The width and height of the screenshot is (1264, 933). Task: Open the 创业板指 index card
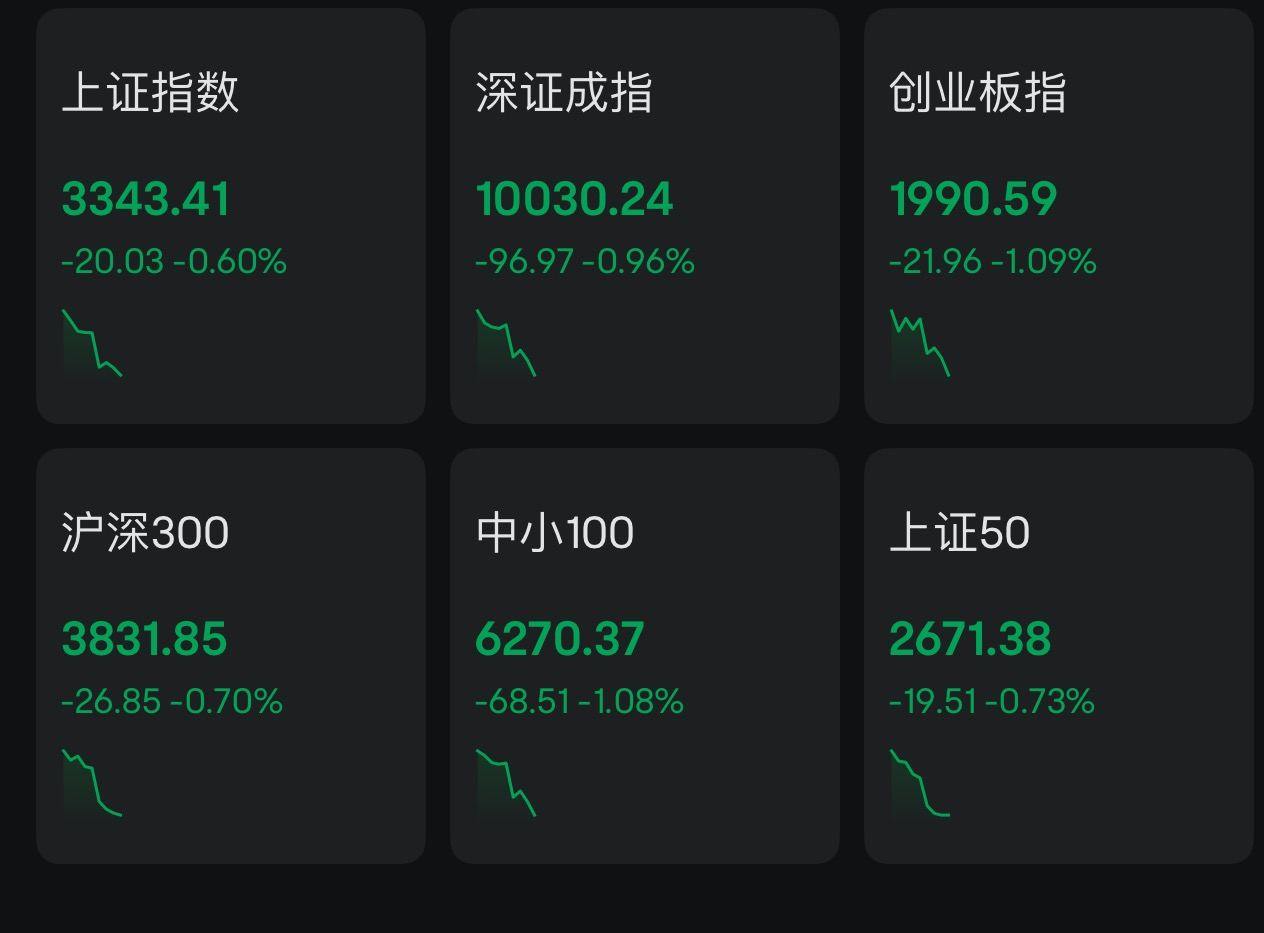point(1059,216)
